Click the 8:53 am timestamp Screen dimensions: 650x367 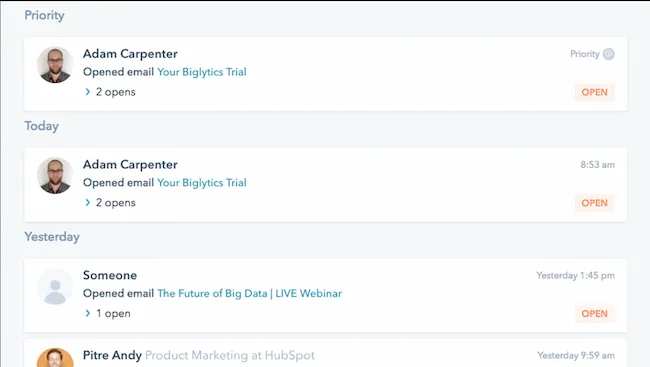[597, 165]
